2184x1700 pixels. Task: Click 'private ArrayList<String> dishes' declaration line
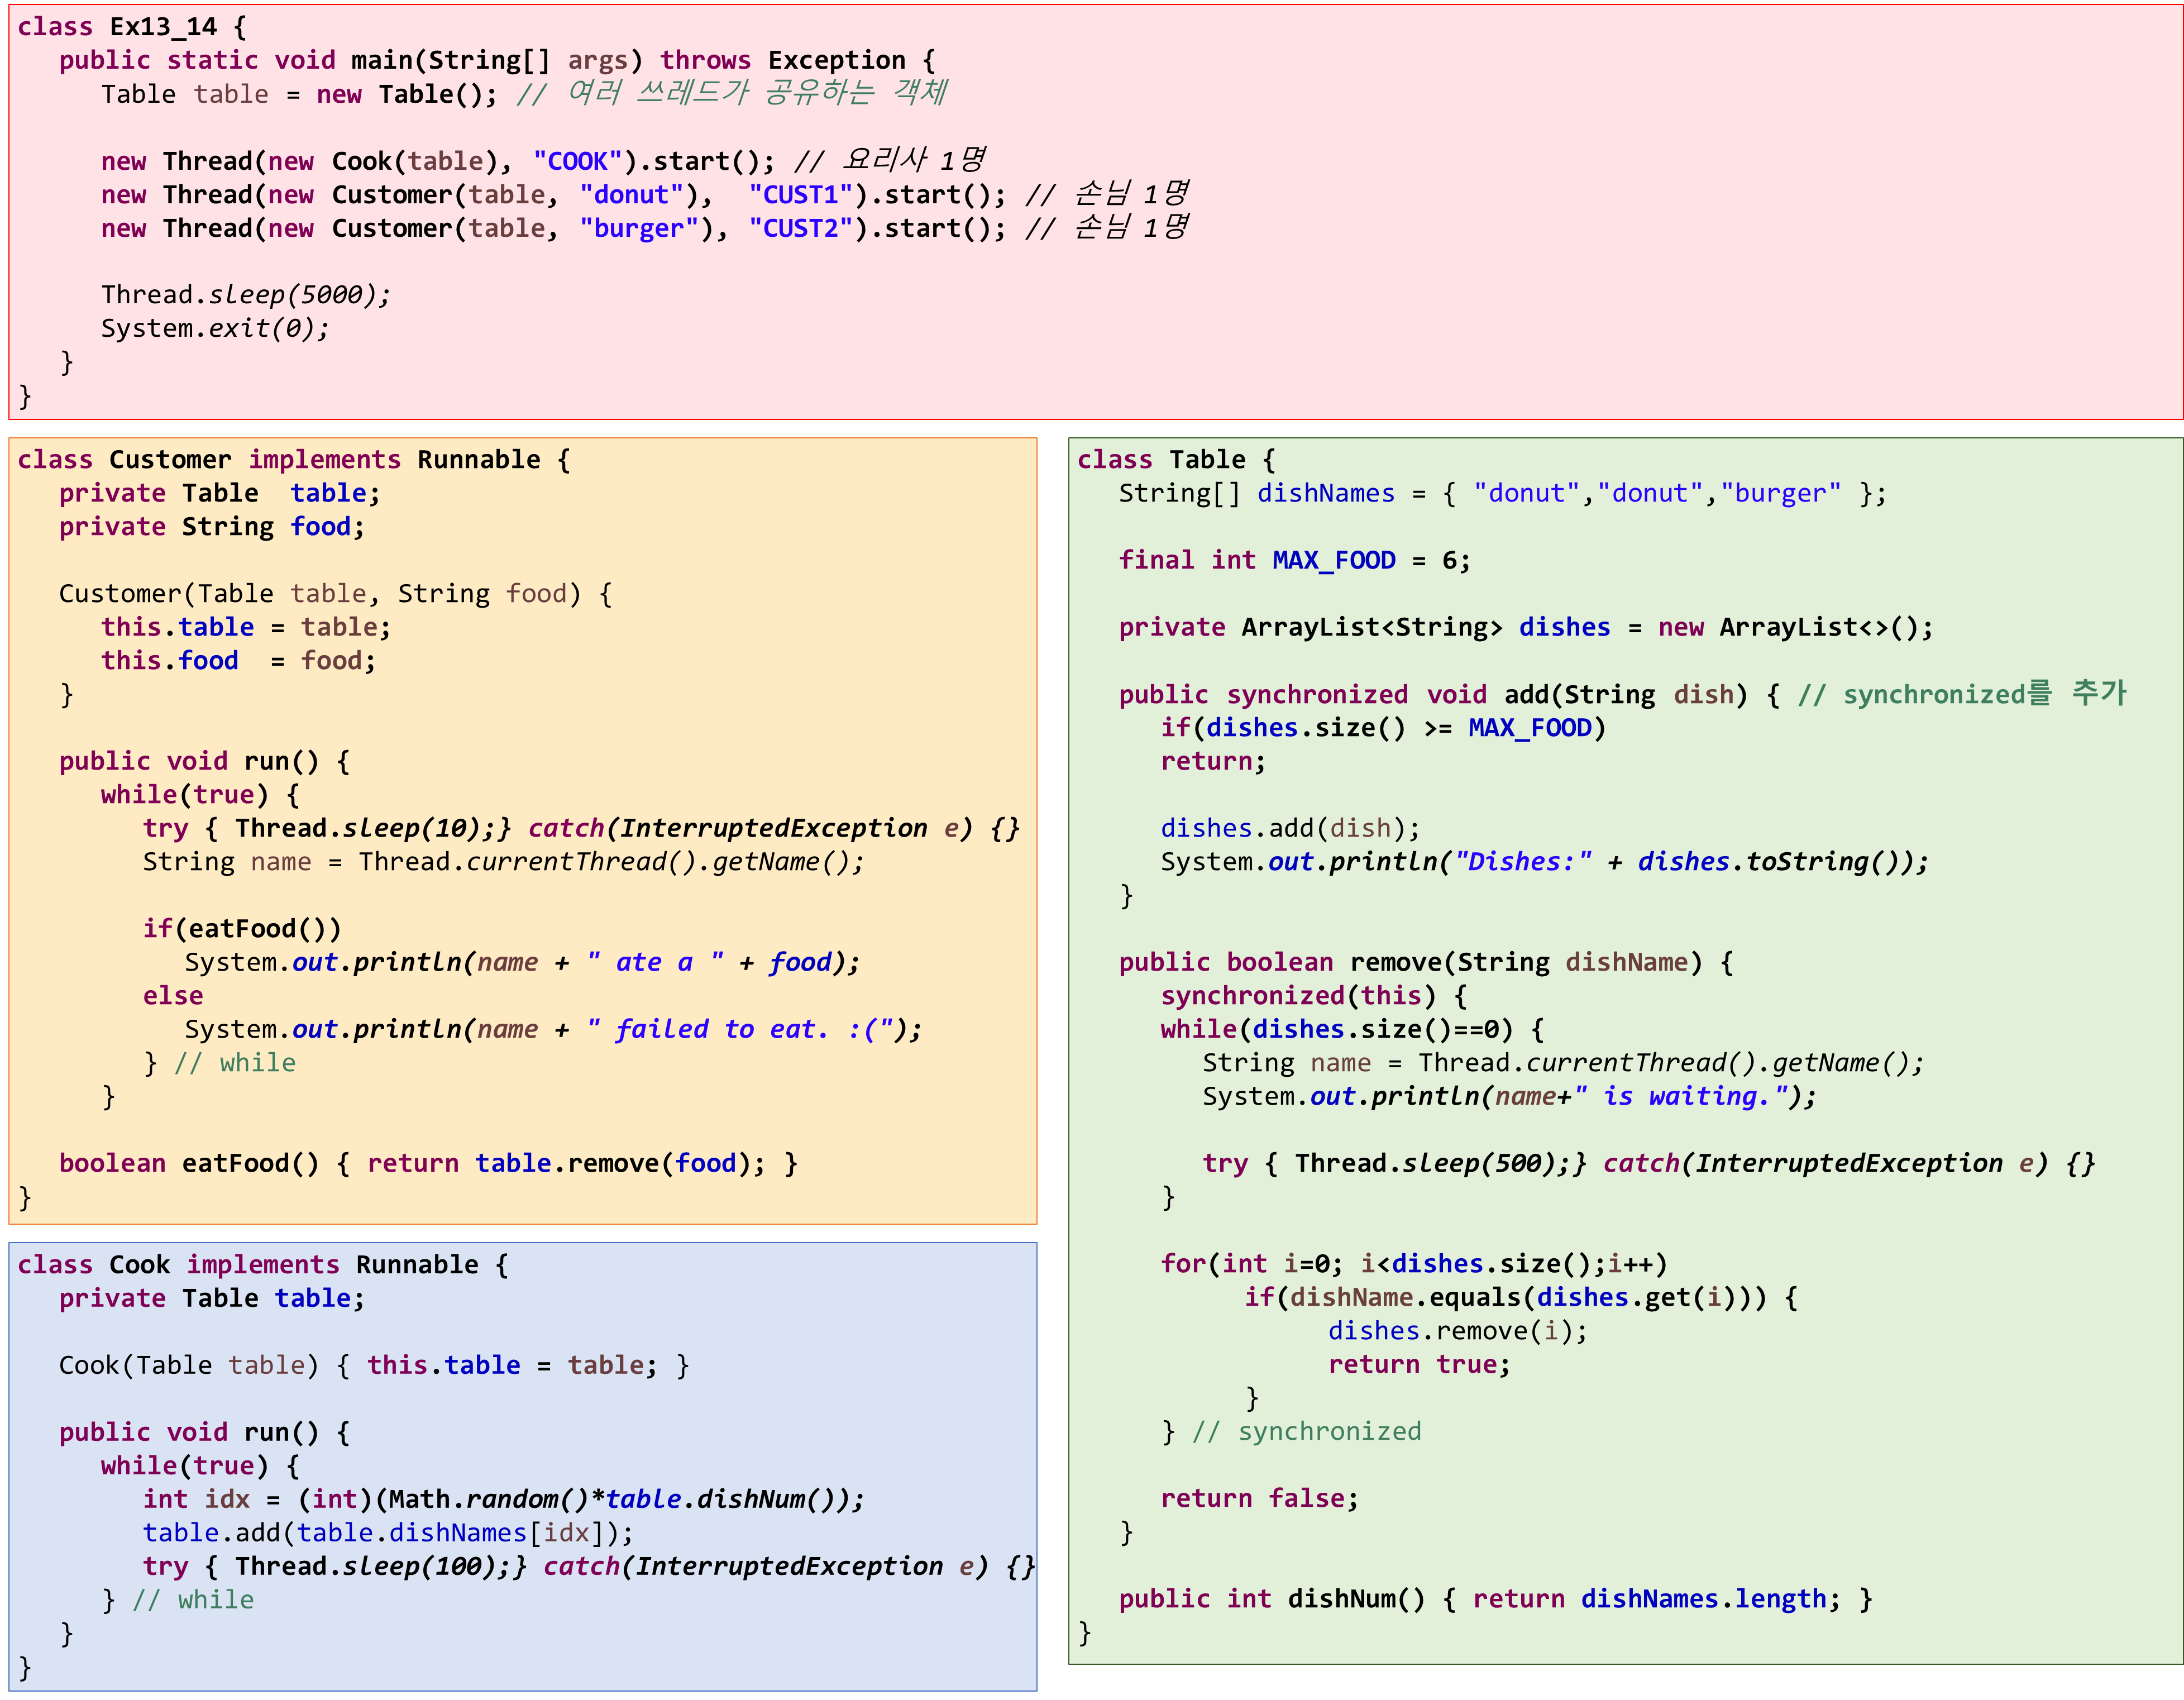coord(1527,628)
